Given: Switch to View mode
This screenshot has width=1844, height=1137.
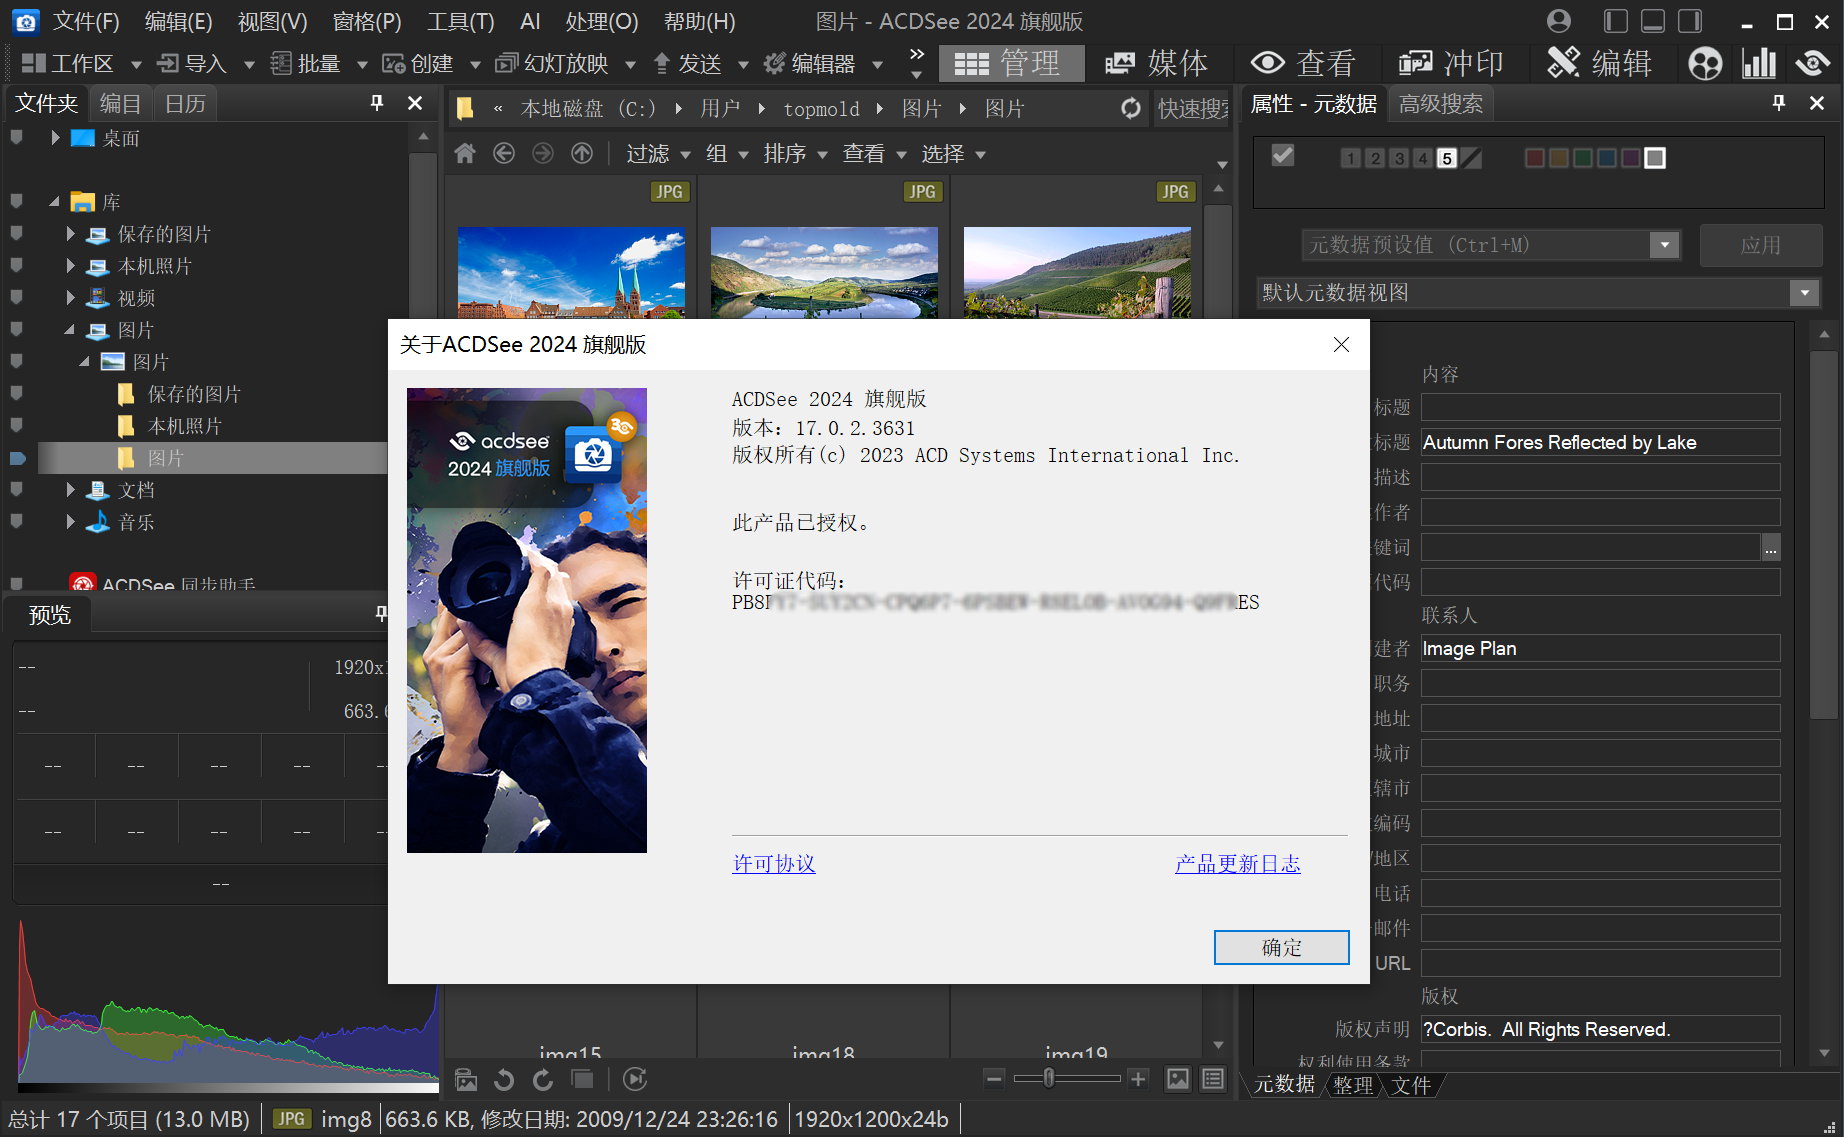Looking at the screenshot, I should 1305,63.
